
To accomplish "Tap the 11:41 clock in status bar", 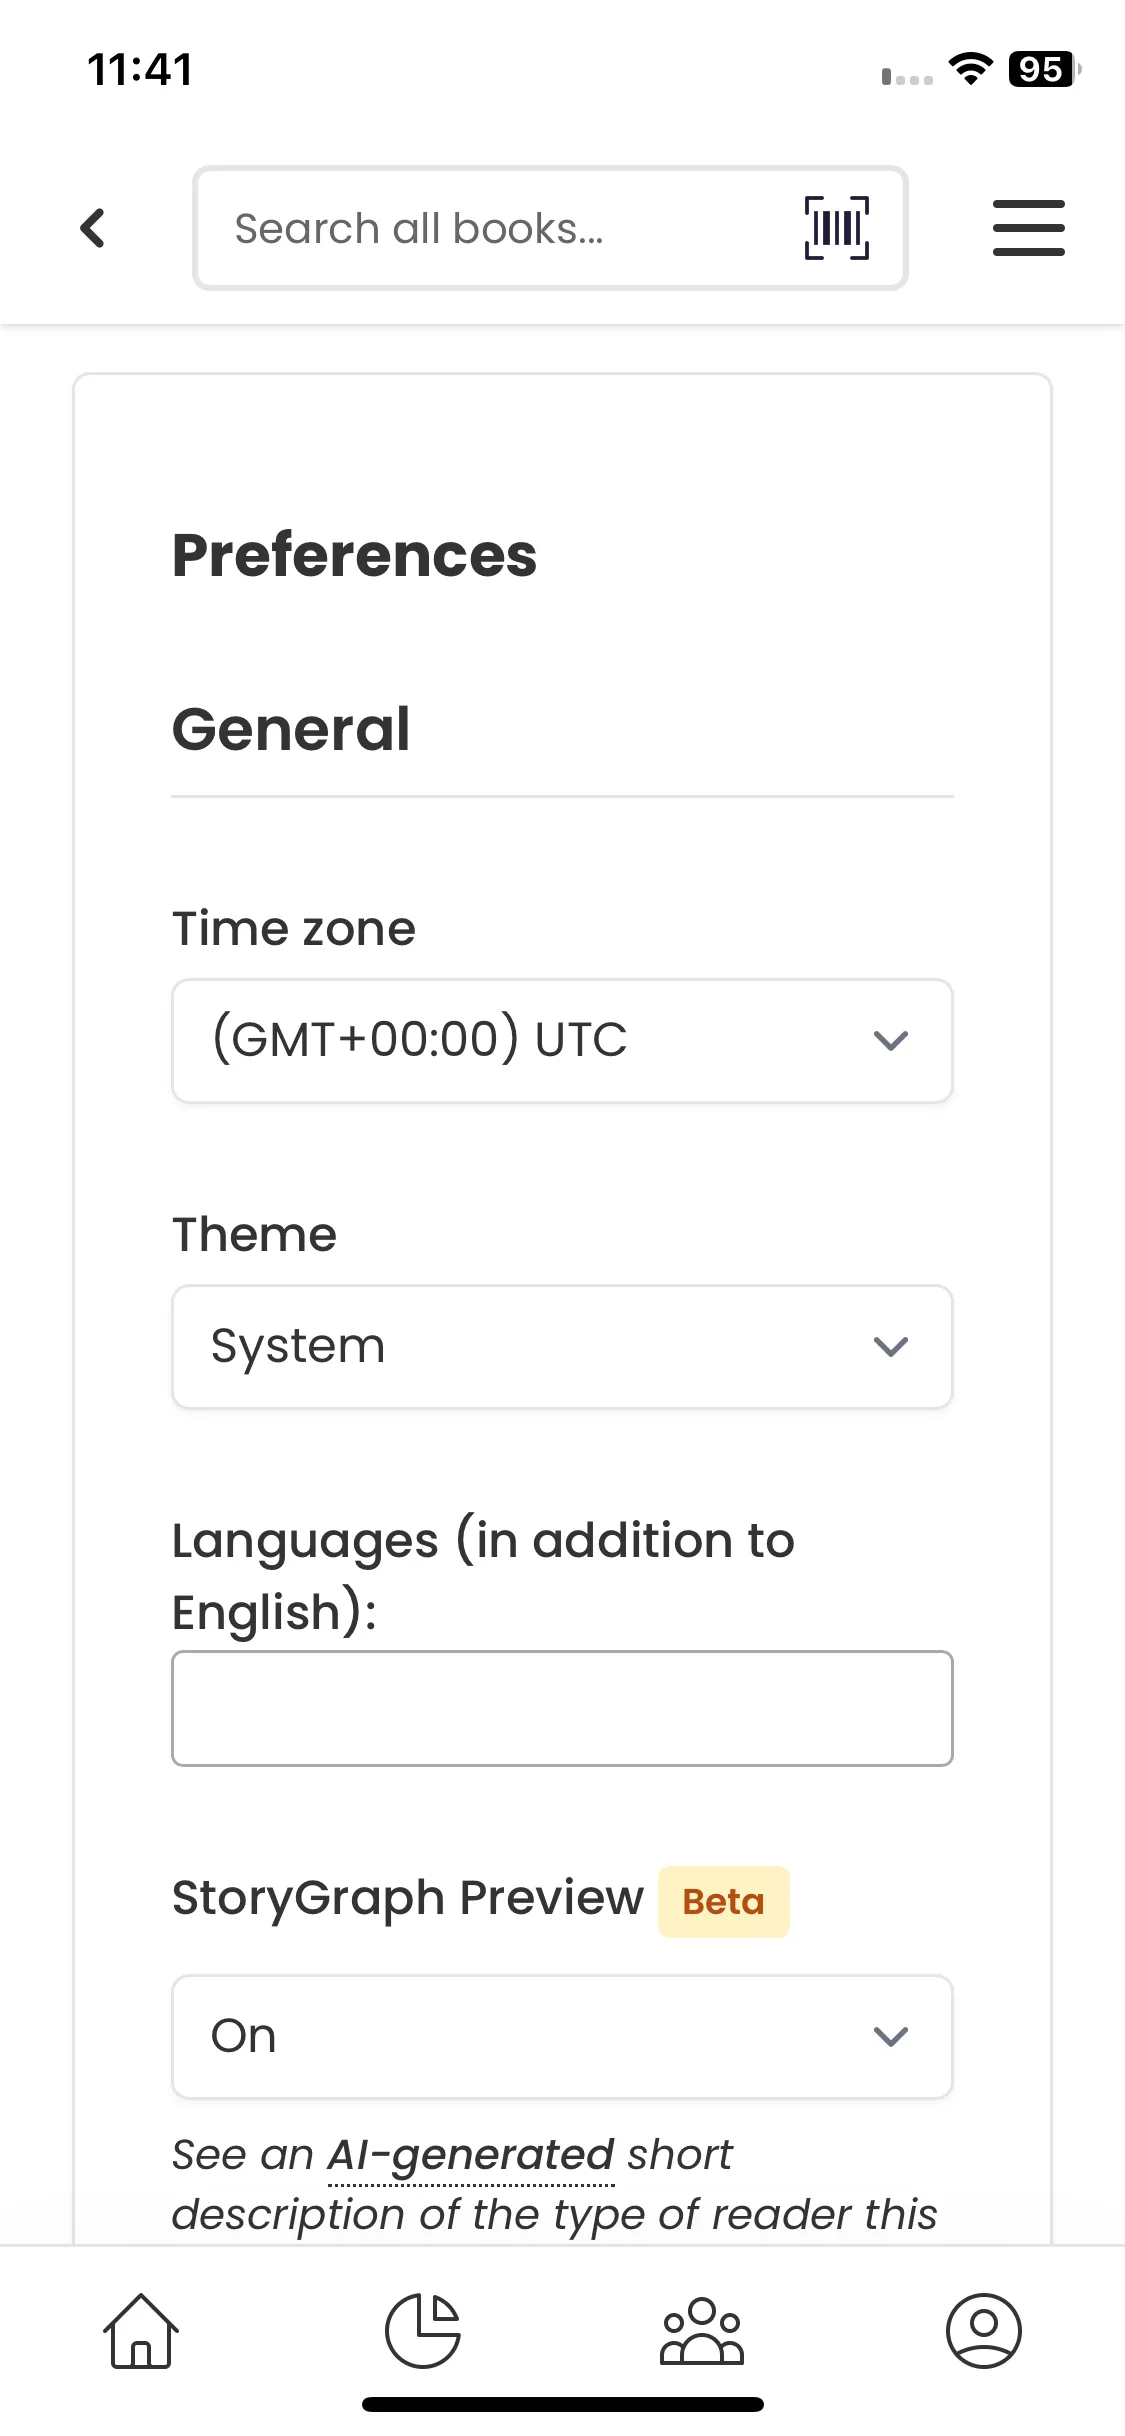I will (x=140, y=69).
